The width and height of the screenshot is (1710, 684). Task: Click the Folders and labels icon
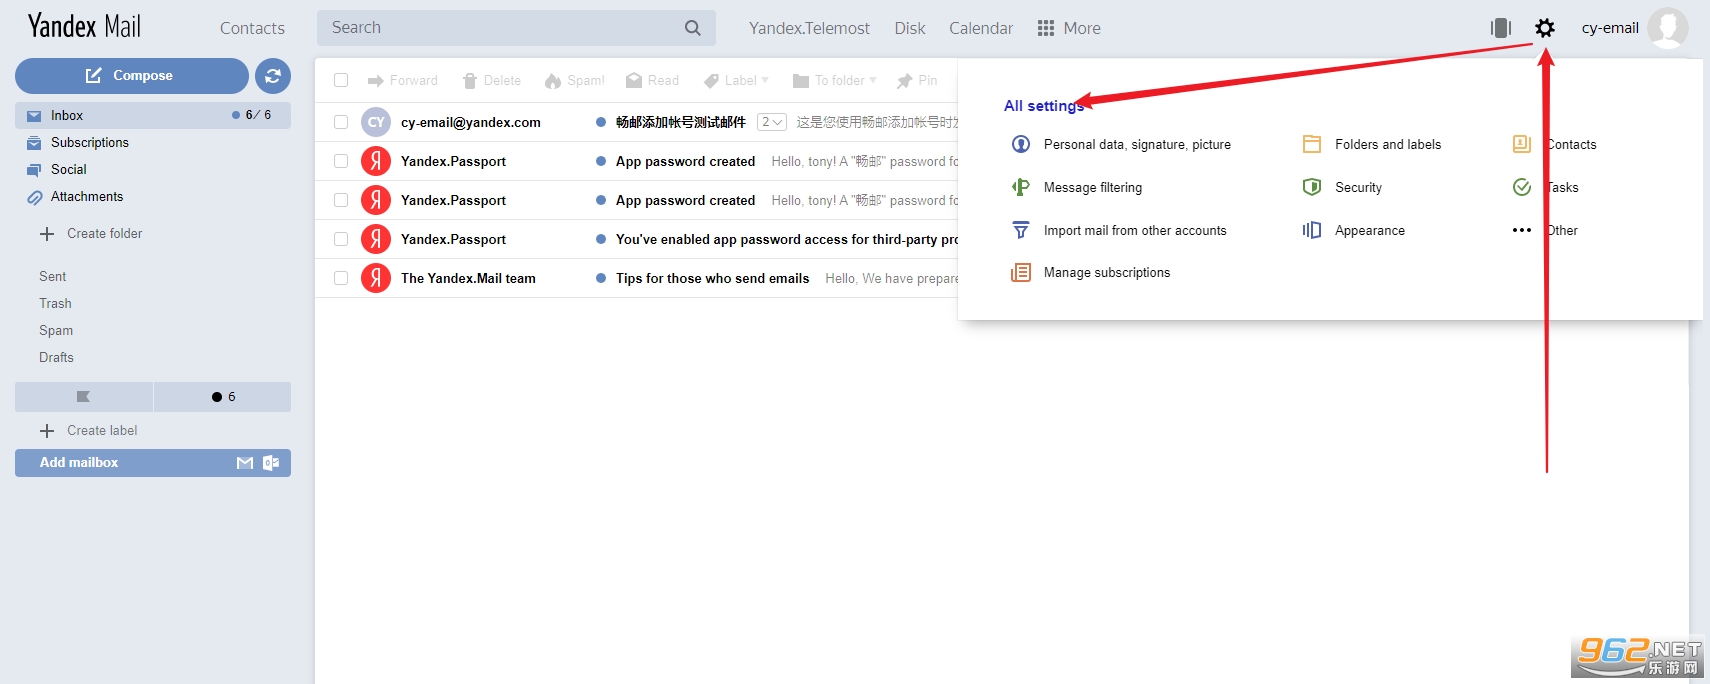tap(1312, 144)
